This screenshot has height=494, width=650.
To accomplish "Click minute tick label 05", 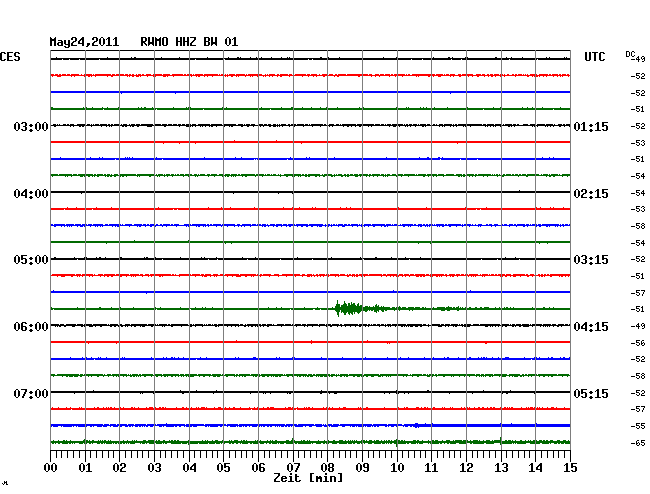I will pos(223,467).
